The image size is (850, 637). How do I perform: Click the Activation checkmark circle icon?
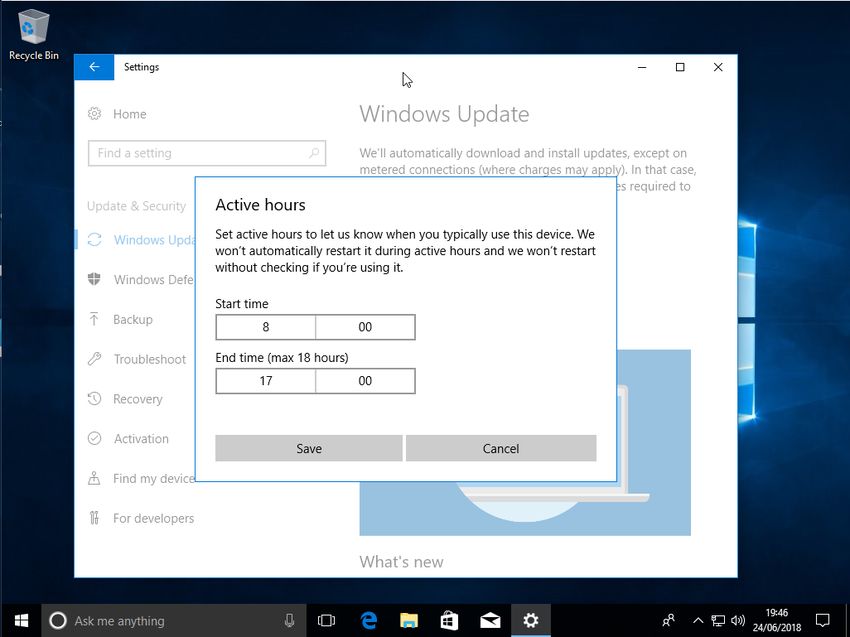pyautogui.click(x=94, y=438)
